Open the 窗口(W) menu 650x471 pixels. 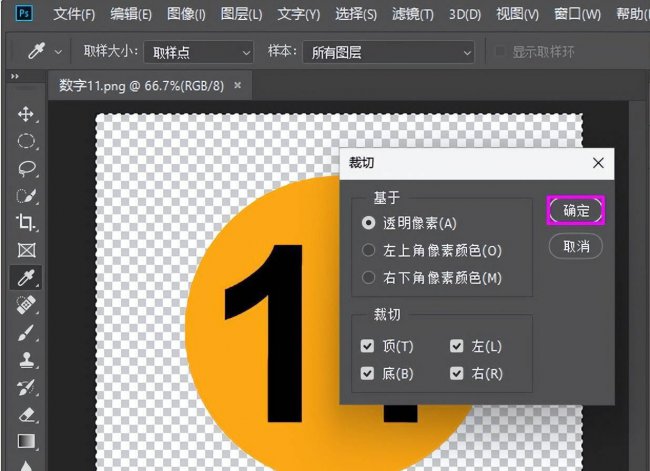point(577,15)
